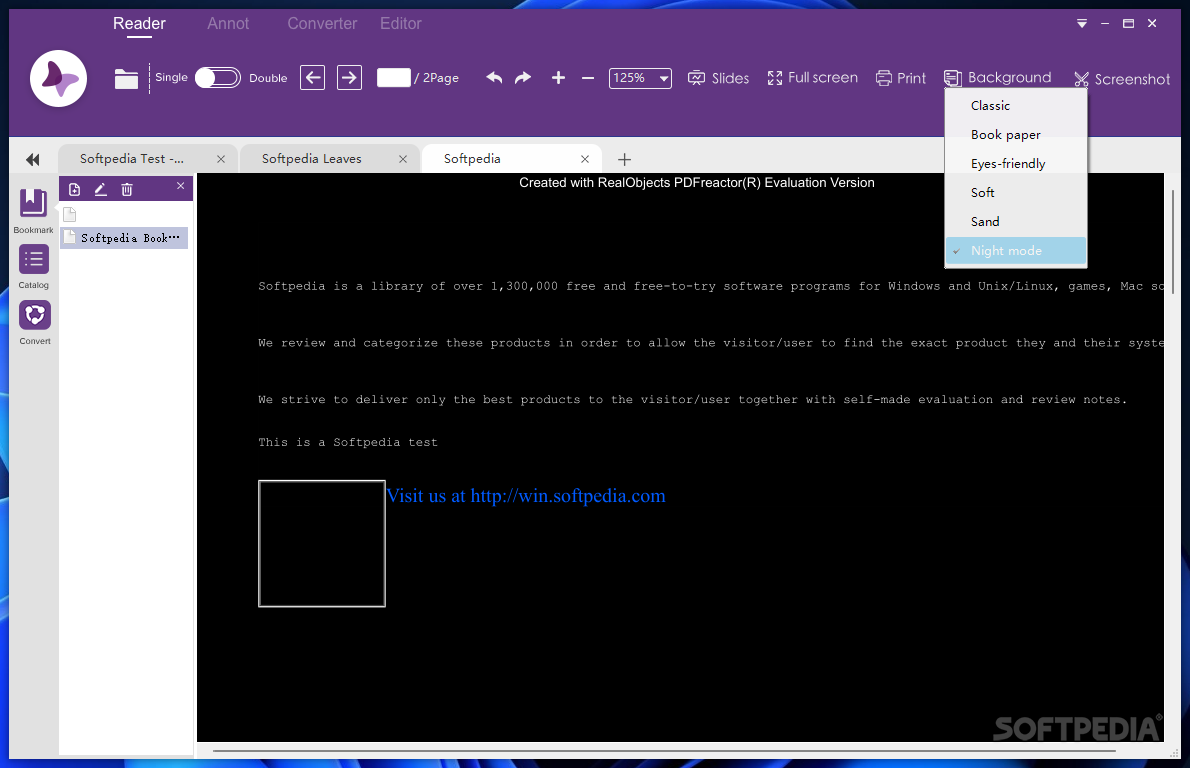Edit bookmark with the pencil icon
The height and width of the screenshot is (768, 1190).
(x=100, y=190)
